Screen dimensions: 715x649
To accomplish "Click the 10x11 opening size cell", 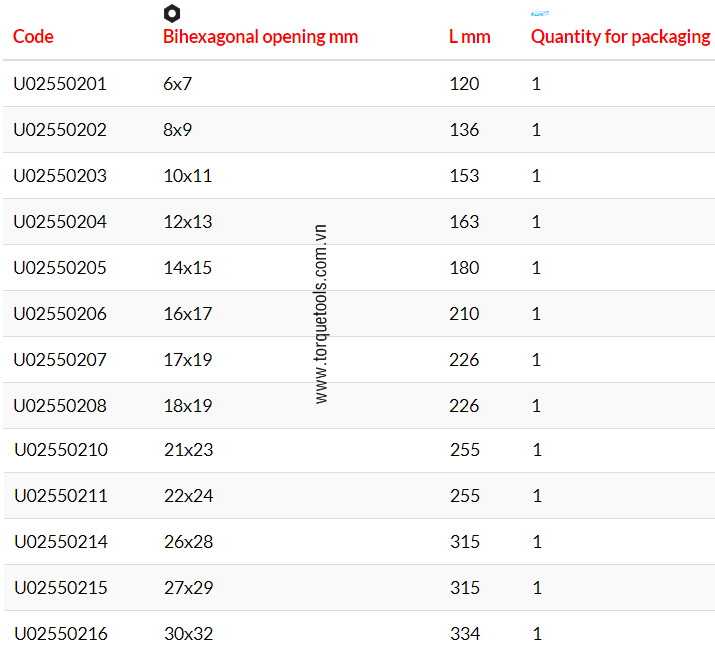I will 187,176.
